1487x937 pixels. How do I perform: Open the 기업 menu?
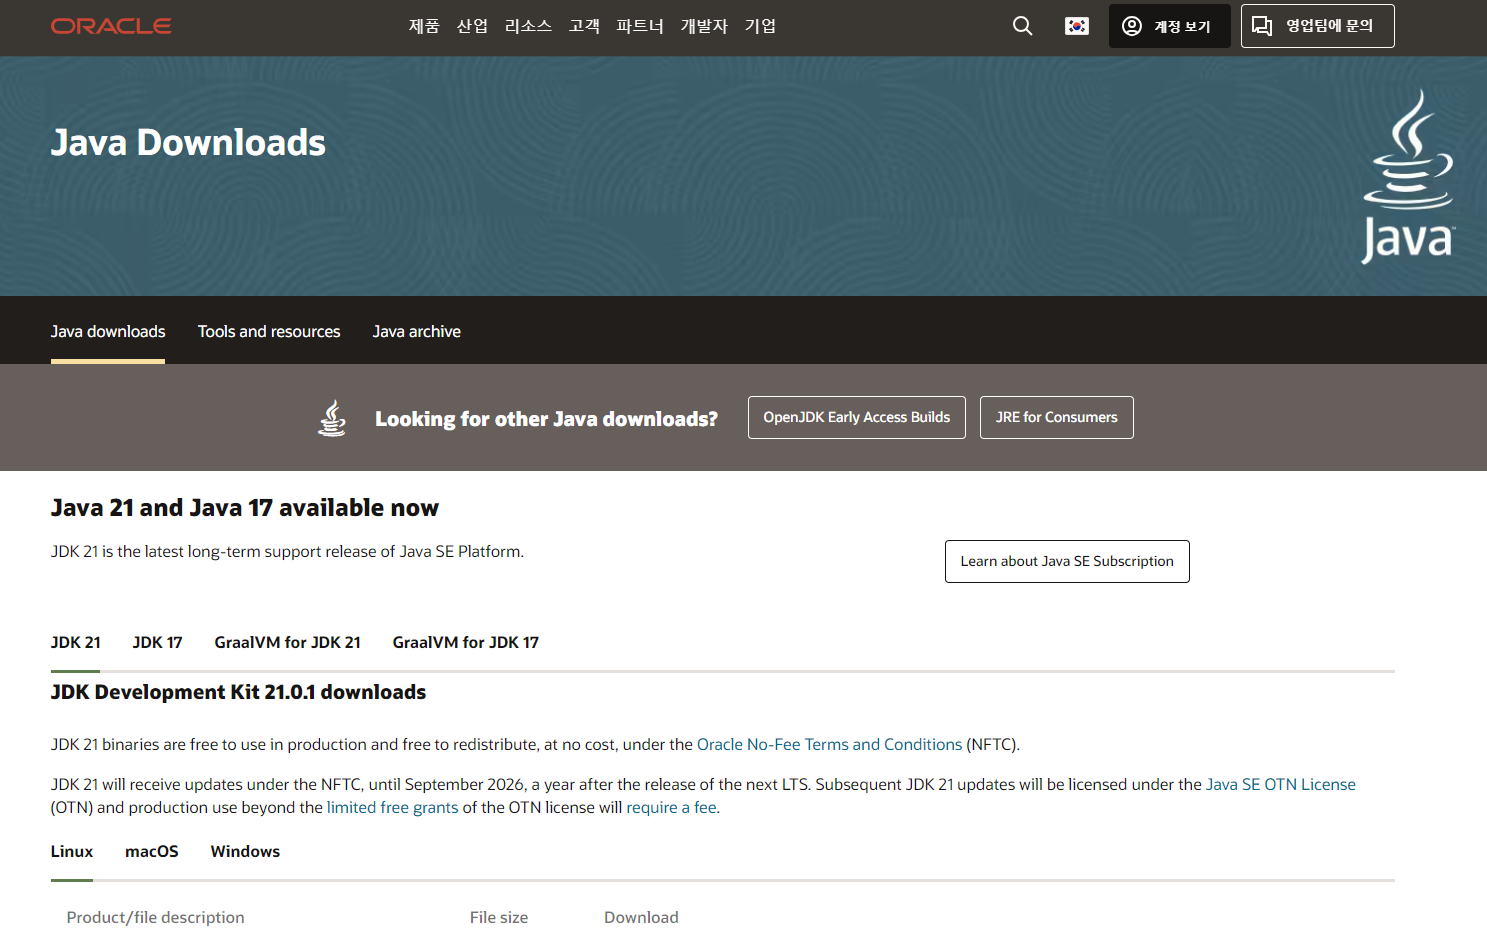click(x=760, y=26)
